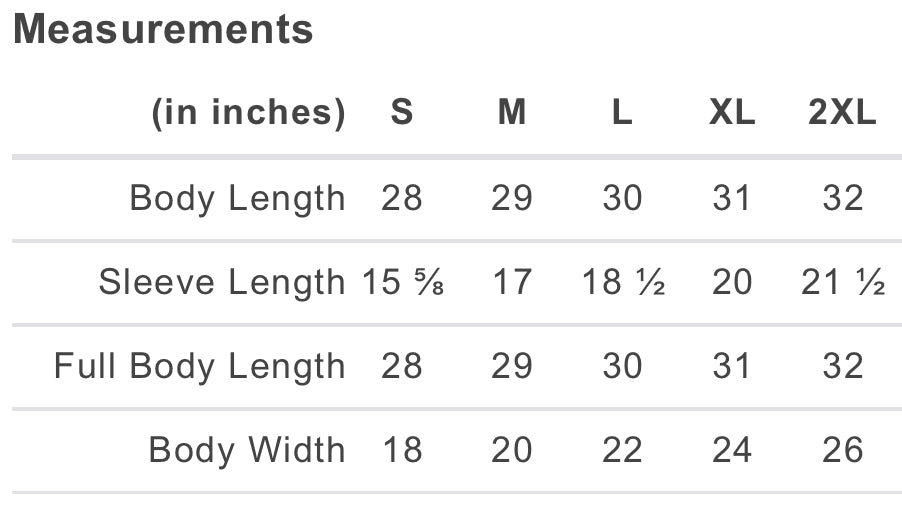The image size is (902, 515).
Task: Select Sleeve Length value 20 for XL
Action: pos(732,283)
